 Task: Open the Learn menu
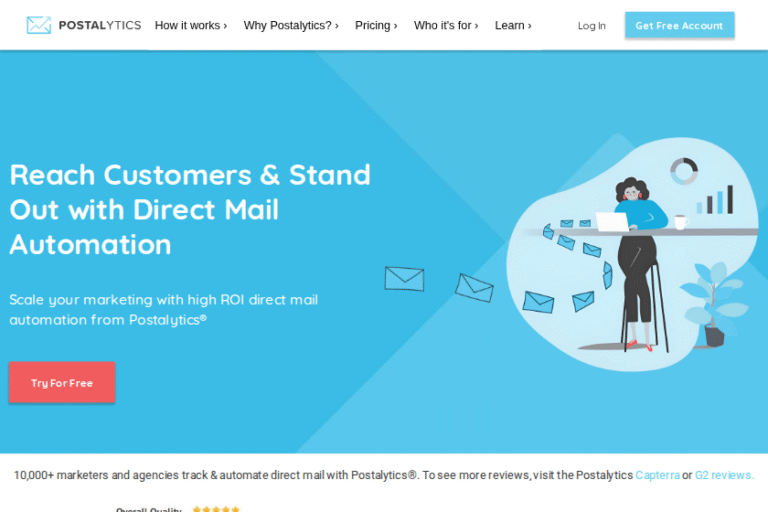point(513,25)
